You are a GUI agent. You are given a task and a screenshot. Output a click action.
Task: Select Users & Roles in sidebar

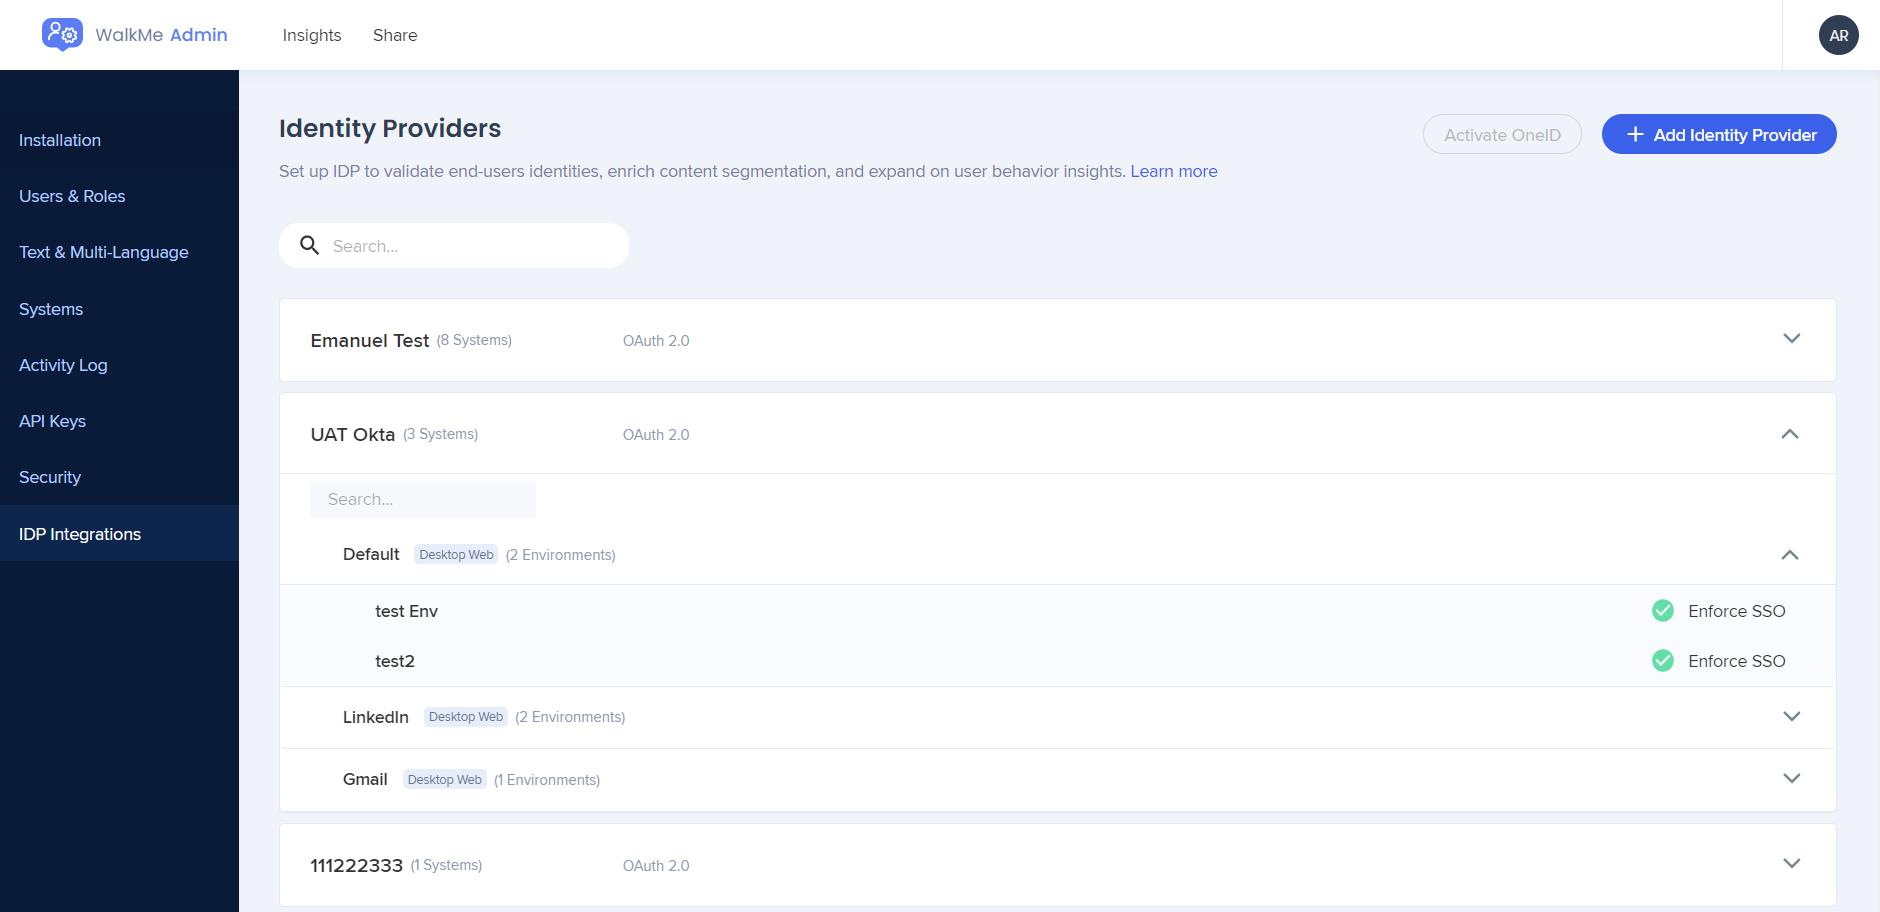coord(72,196)
